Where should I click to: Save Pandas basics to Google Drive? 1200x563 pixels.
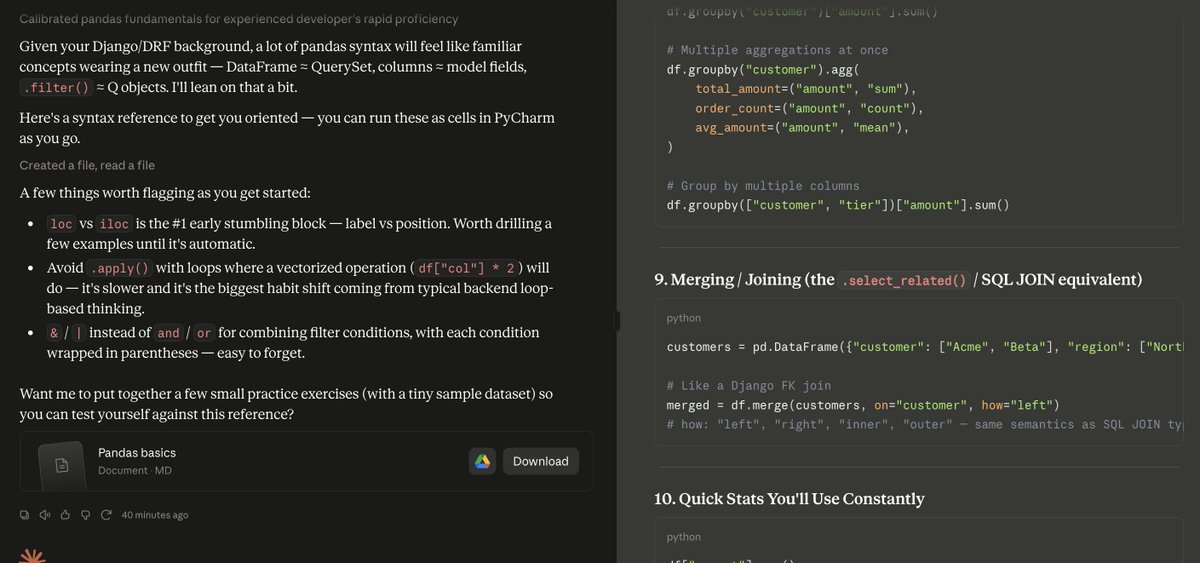tap(482, 461)
